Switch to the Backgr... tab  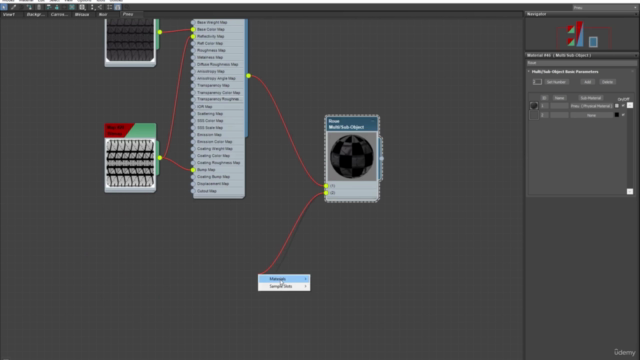click(x=36, y=14)
